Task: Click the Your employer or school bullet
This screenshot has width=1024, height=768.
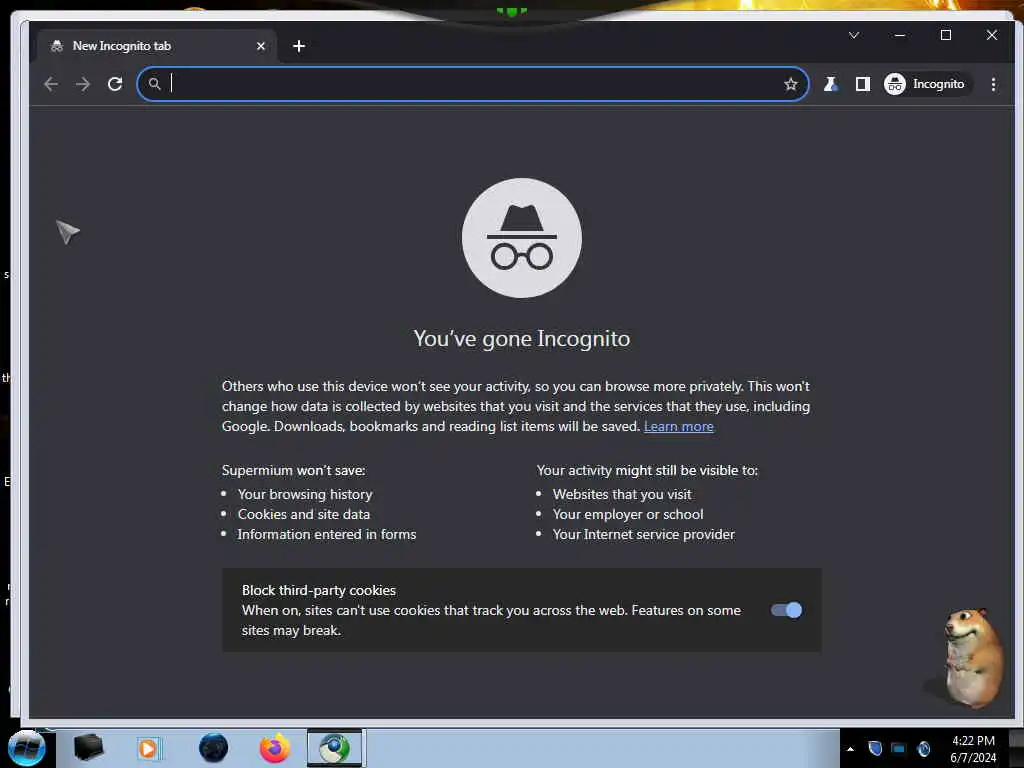Action: pyautogui.click(x=628, y=514)
